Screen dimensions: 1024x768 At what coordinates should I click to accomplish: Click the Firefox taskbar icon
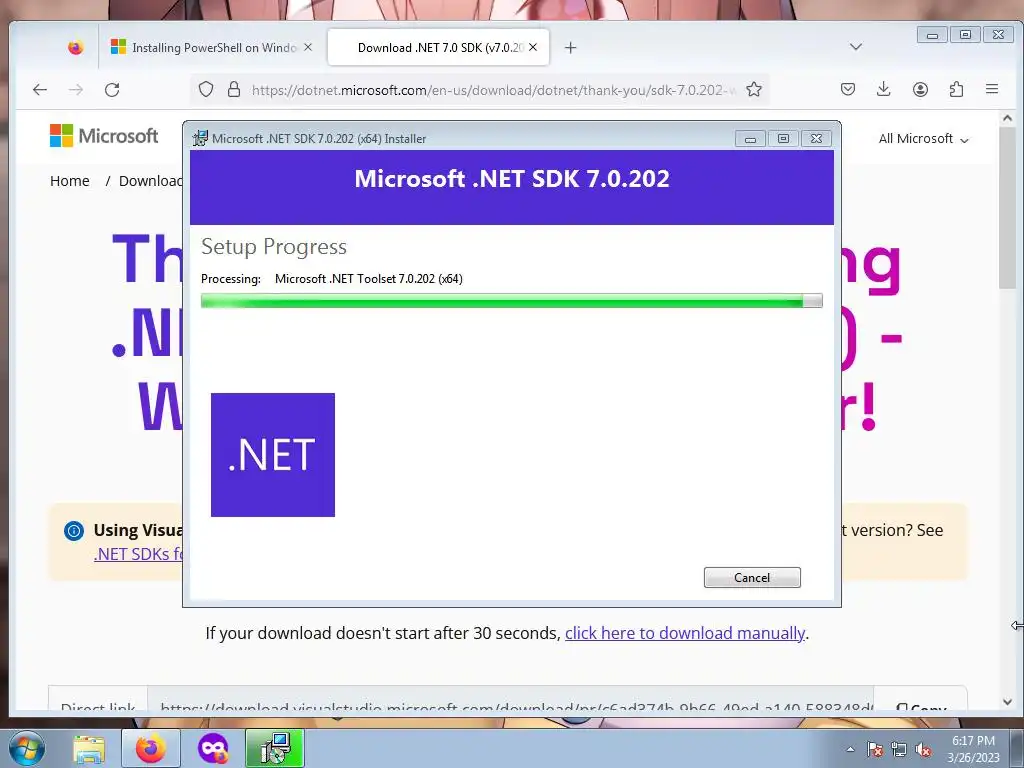(x=151, y=748)
